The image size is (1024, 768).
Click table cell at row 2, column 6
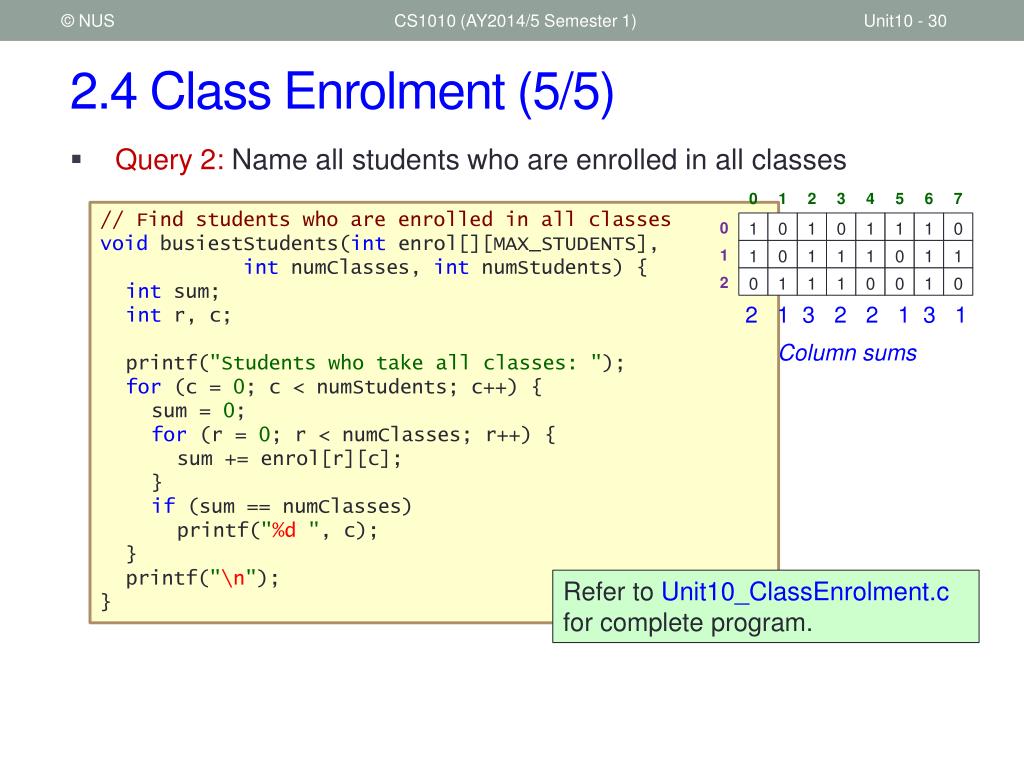[929, 283]
